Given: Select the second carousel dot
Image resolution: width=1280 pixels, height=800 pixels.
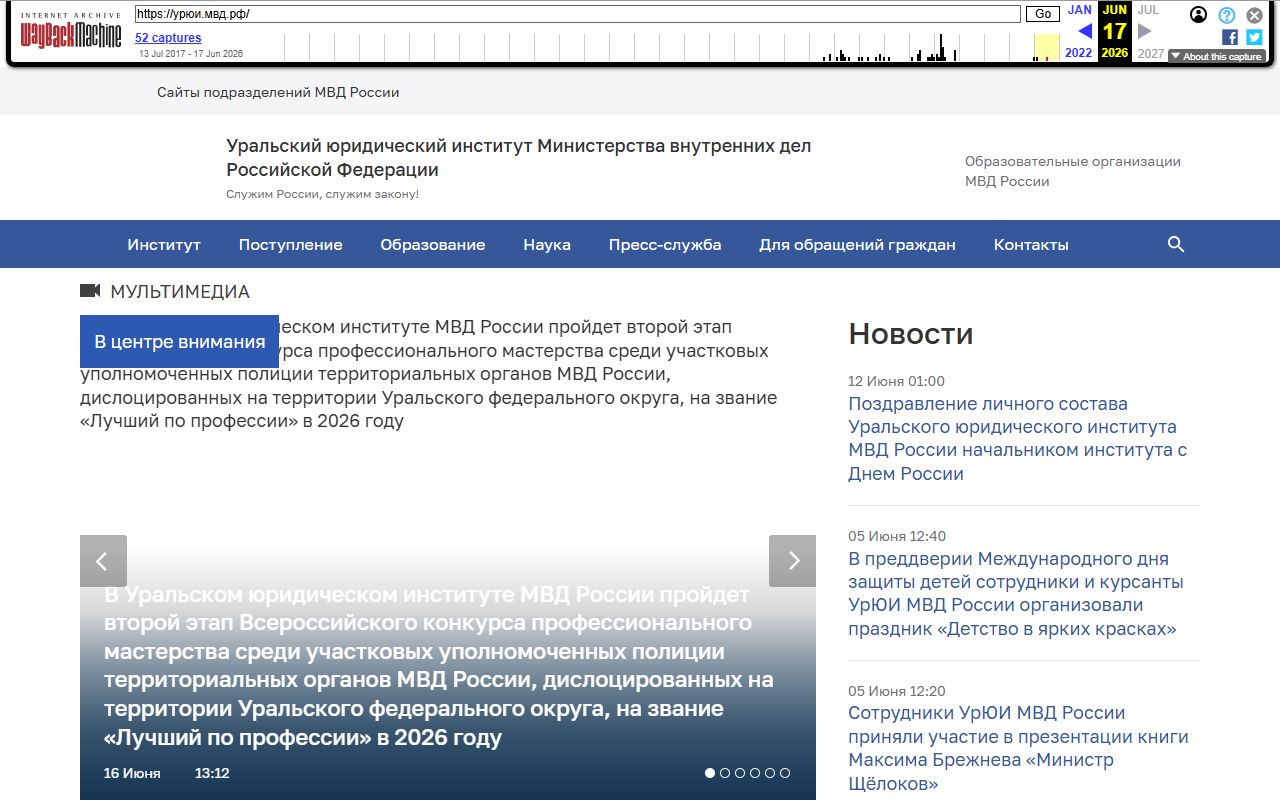Looking at the screenshot, I should pos(725,773).
